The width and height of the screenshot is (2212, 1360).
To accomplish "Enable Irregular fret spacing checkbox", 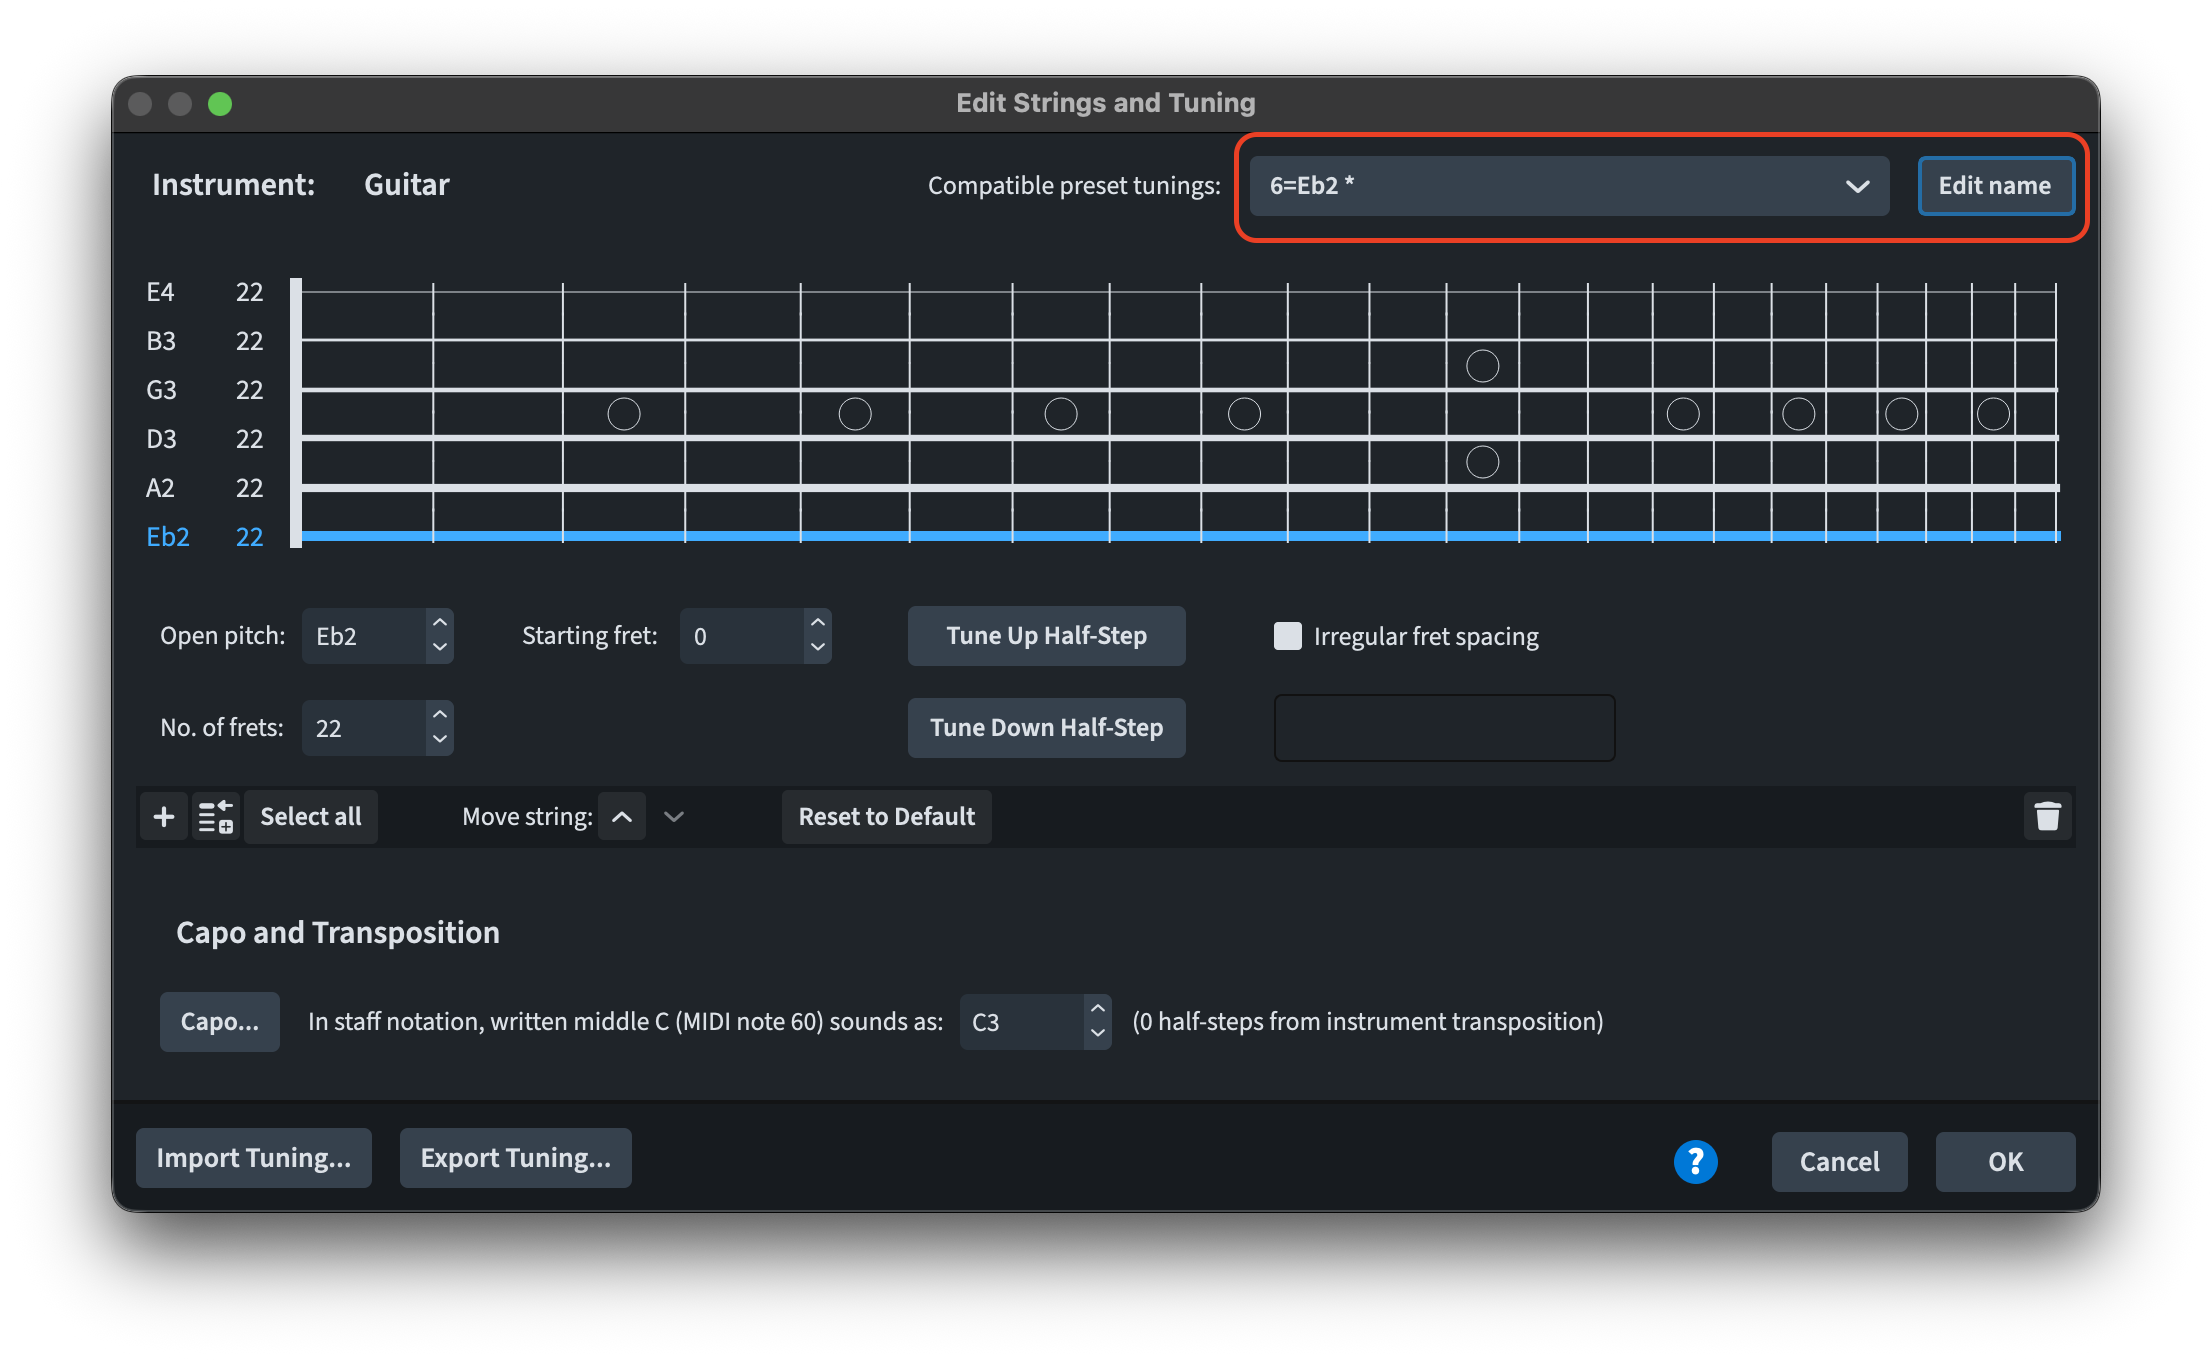I will 1288,636.
